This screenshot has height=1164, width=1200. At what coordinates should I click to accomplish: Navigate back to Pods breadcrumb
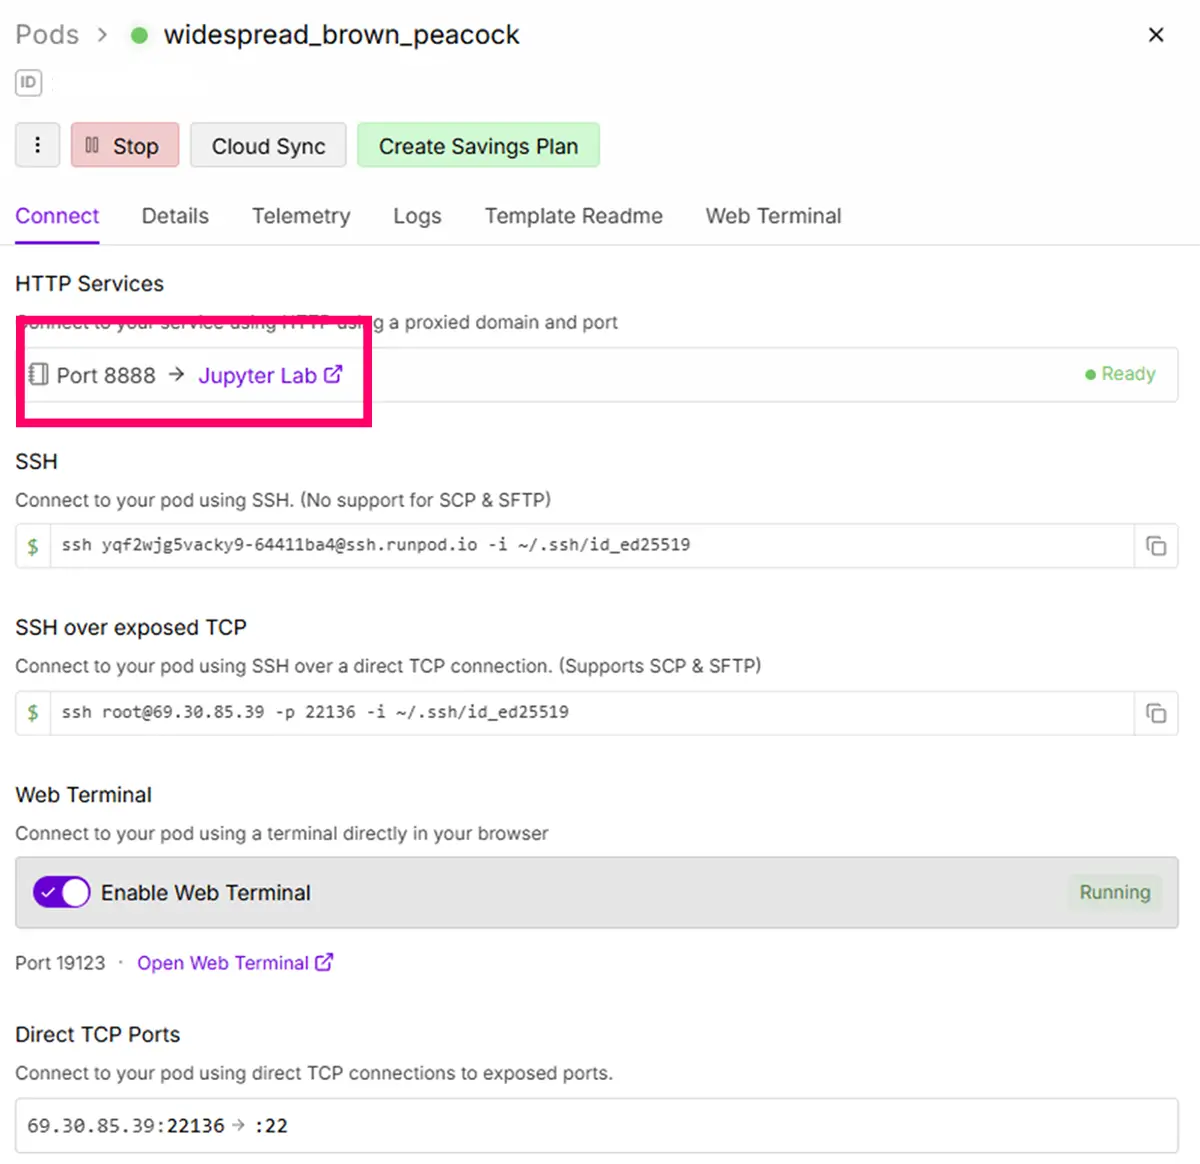coord(47,35)
